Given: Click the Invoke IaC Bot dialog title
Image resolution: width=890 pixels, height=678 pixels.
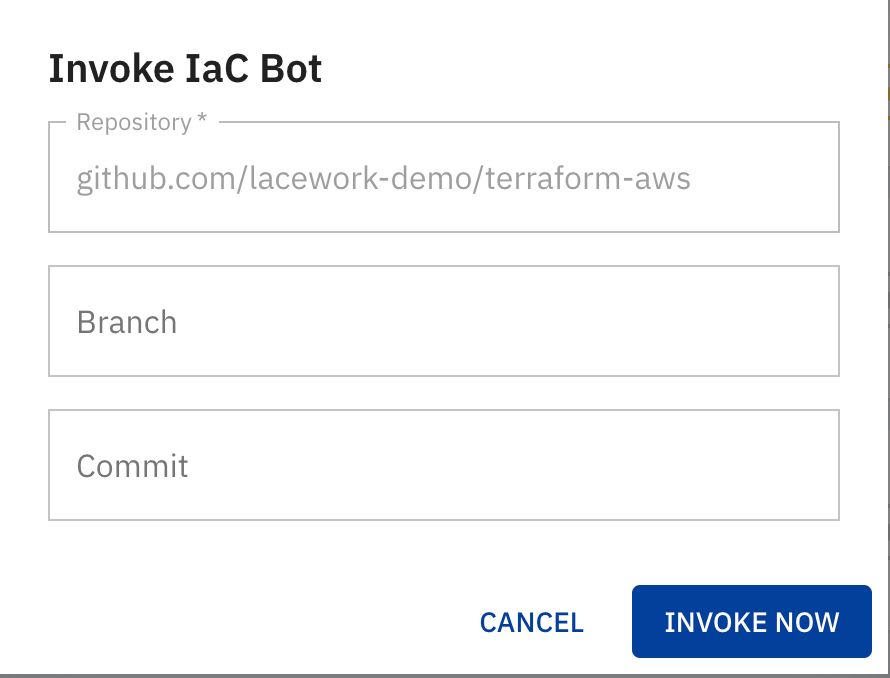Looking at the screenshot, I should (x=185, y=68).
